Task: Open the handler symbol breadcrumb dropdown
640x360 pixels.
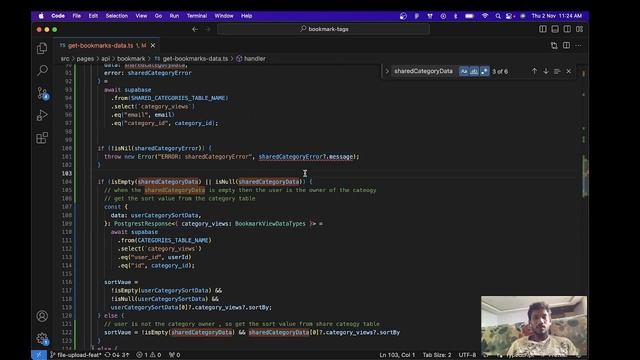Action: (251, 59)
